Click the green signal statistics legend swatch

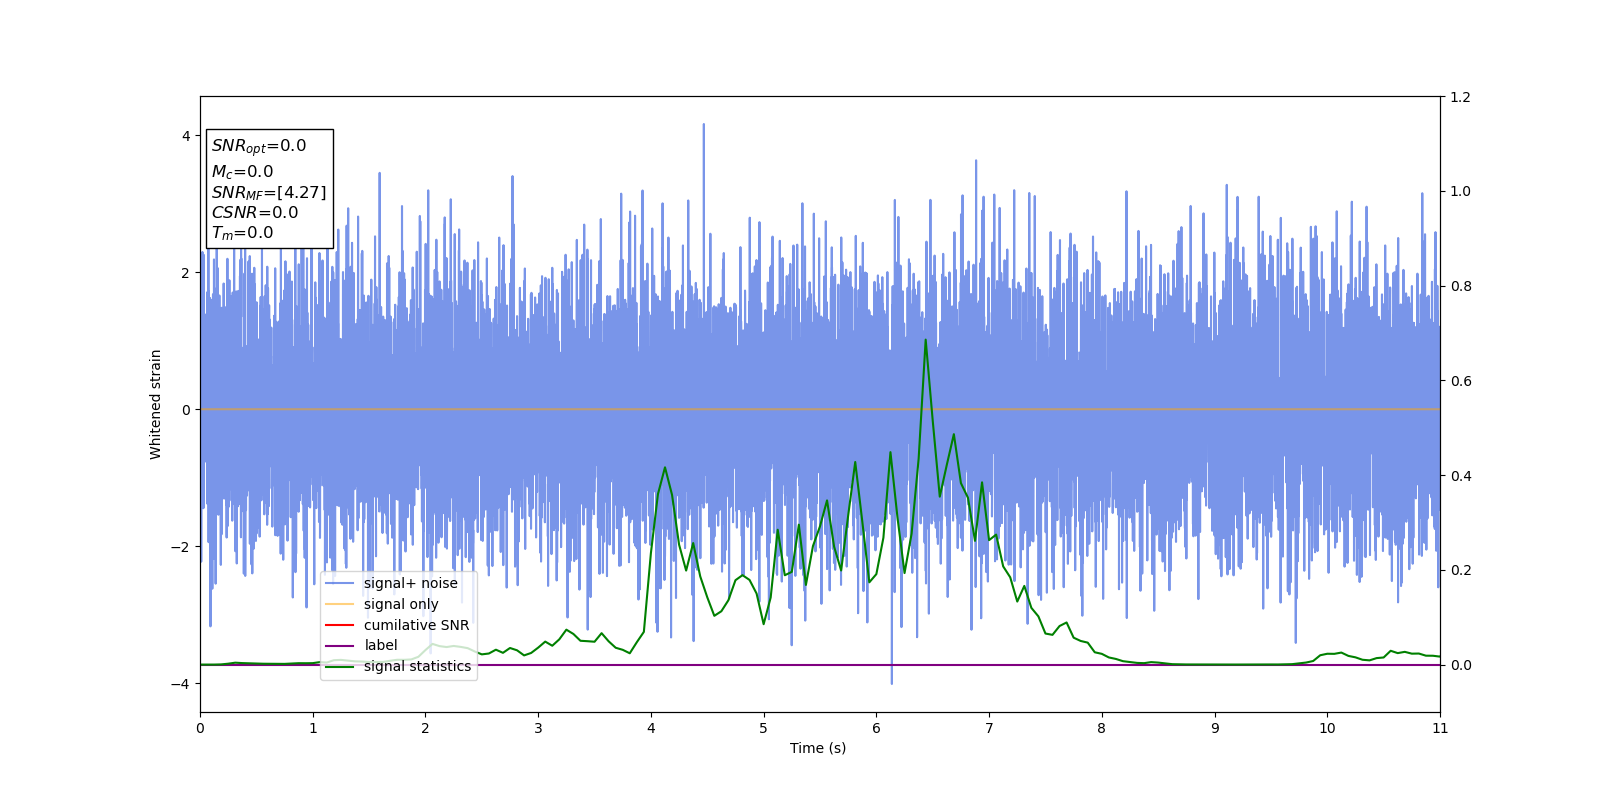click(340, 666)
